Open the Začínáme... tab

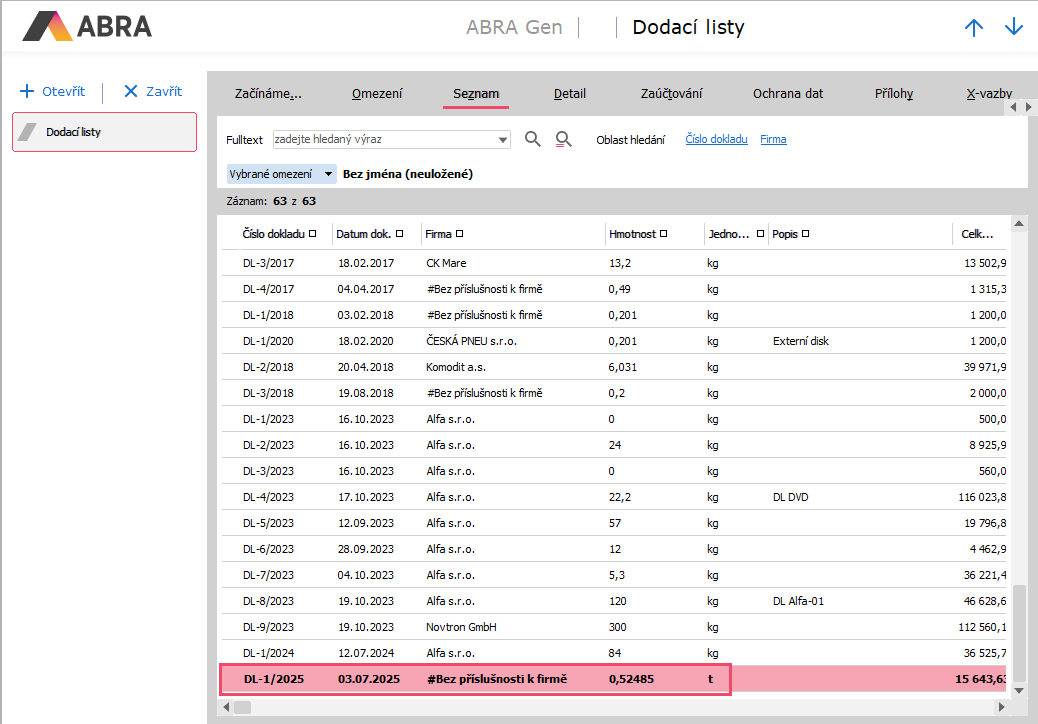(x=268, y=93)
